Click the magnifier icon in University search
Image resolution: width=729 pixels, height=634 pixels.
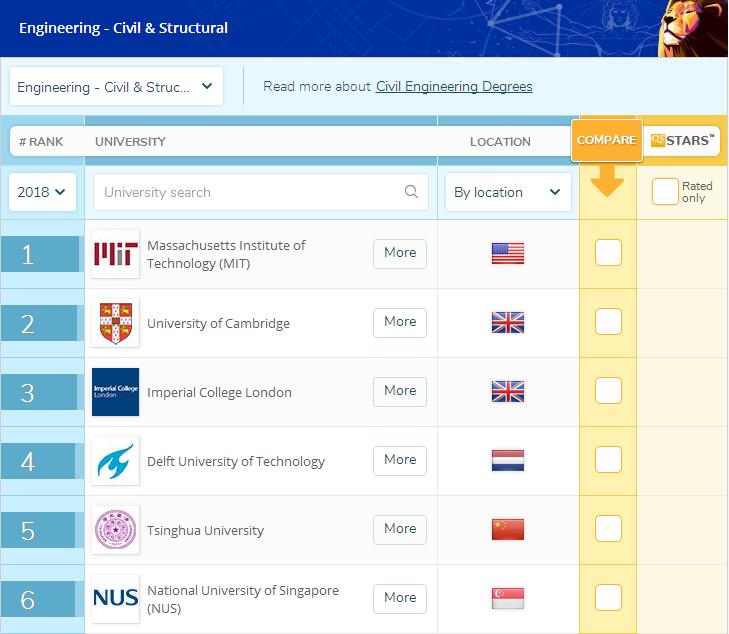click(x=411, y=192)
